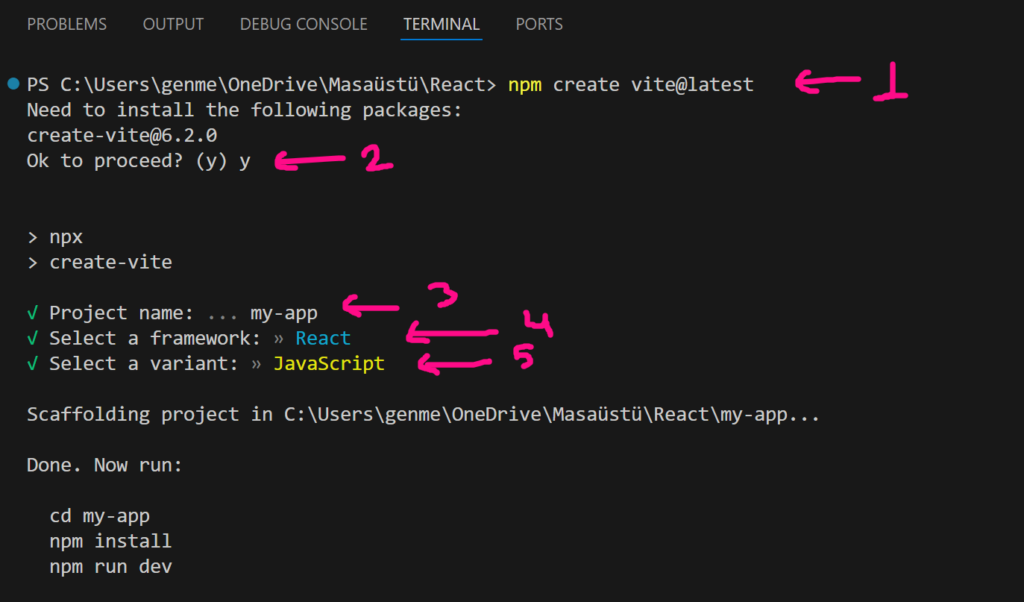This screenshot has width=1024, height=602.
Task: Switch to the OUTPUT tab
Action: coord(173,23)
